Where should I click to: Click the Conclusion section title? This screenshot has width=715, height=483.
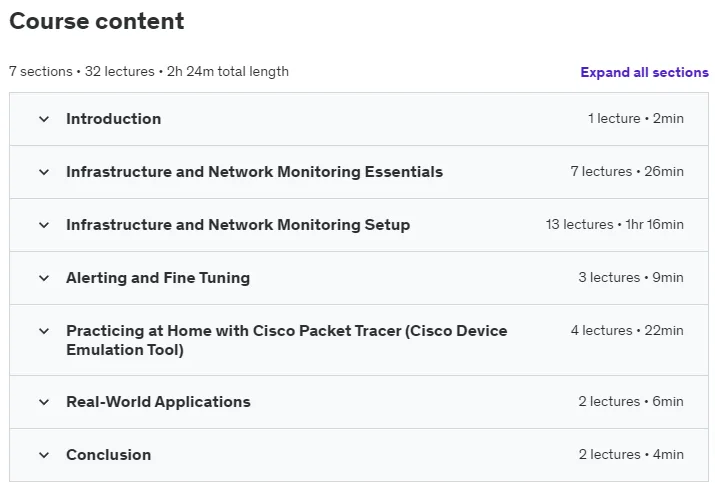click(109, 454)
